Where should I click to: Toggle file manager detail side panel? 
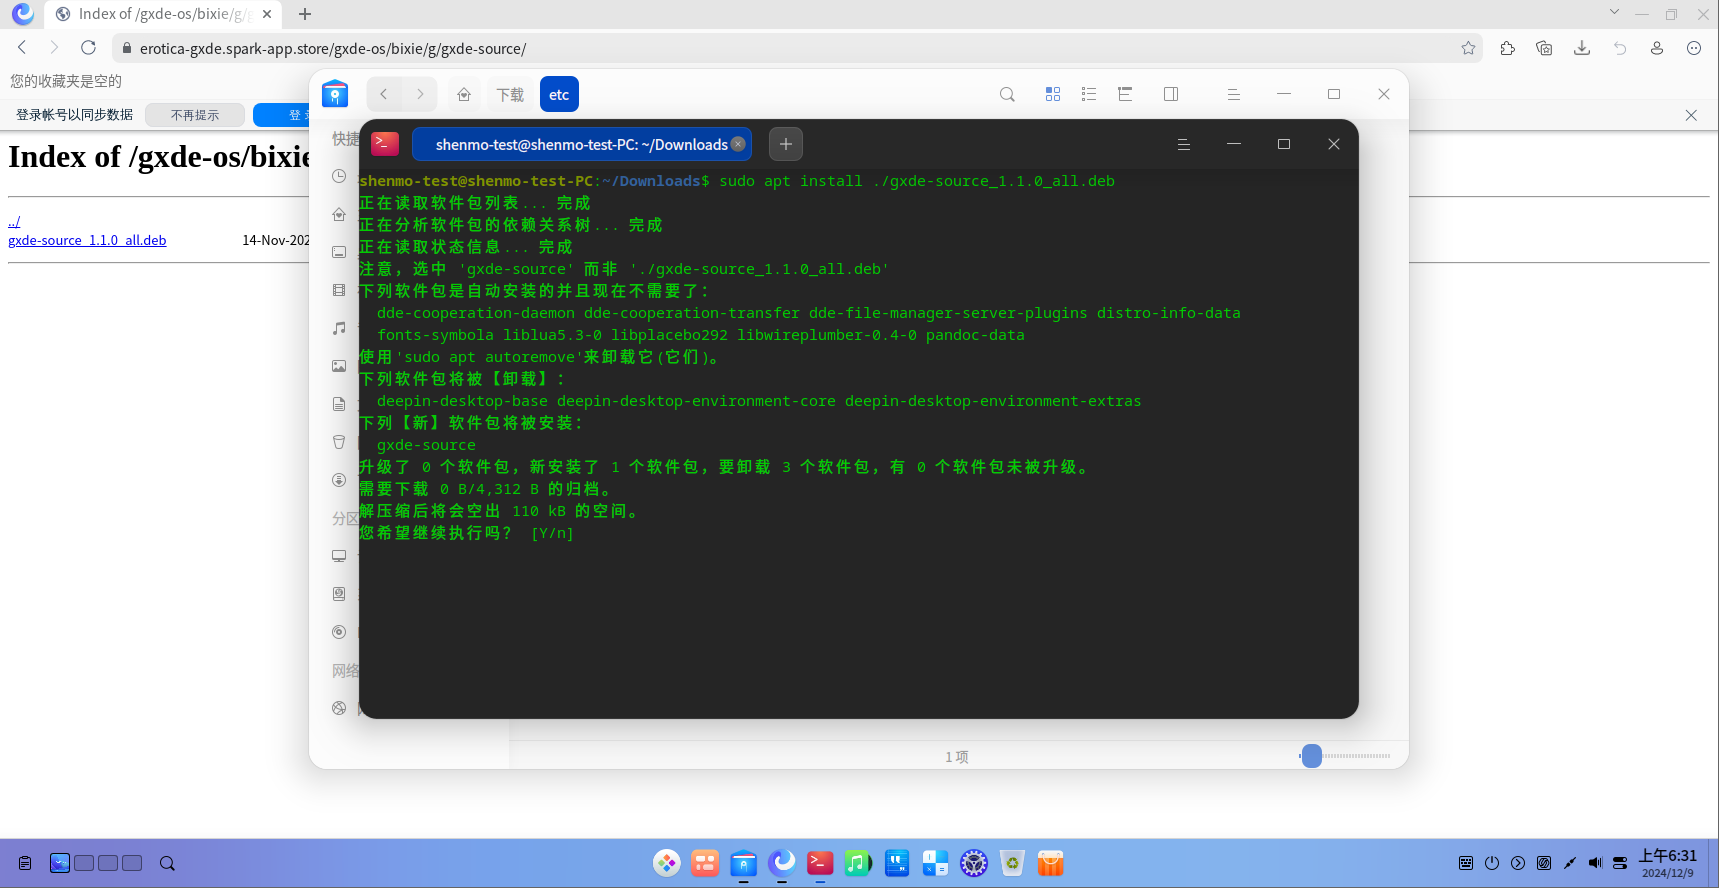click(1171, 94)
